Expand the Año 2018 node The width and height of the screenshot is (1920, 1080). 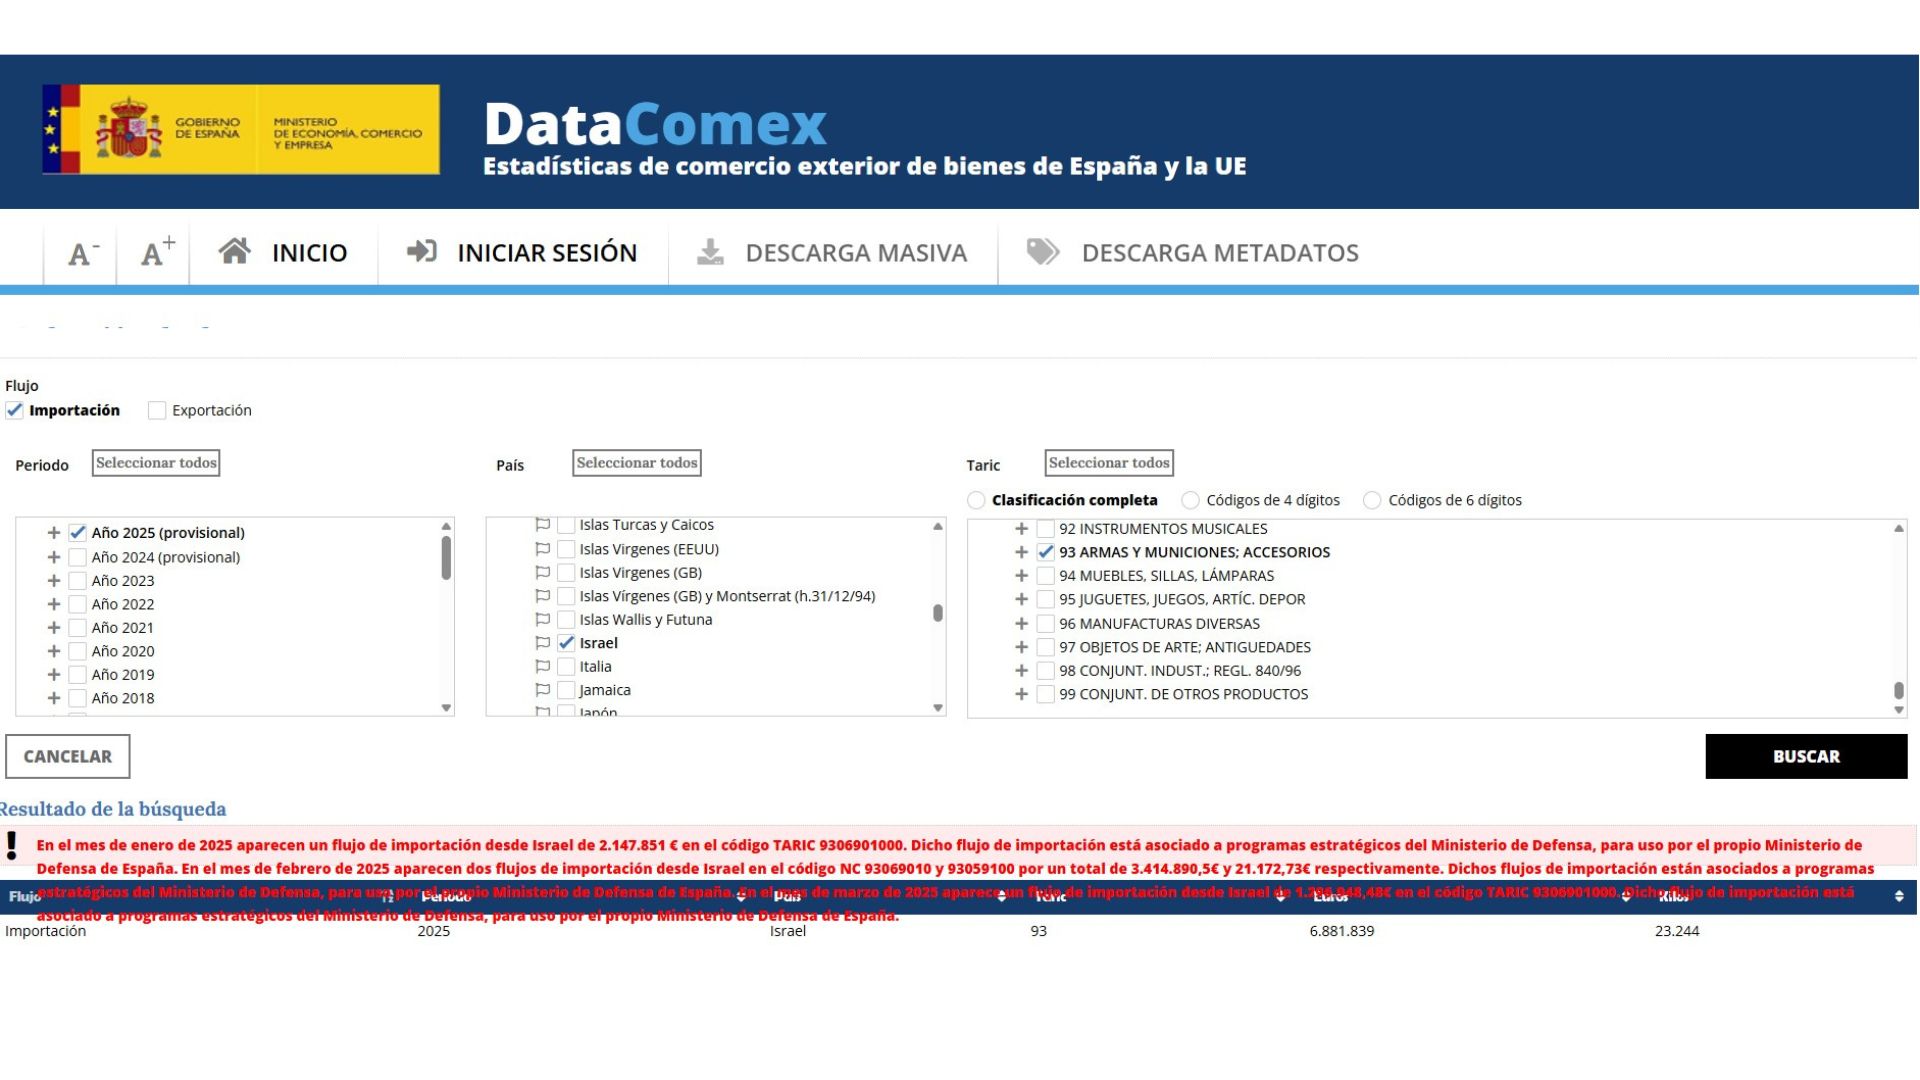[54, 698]
